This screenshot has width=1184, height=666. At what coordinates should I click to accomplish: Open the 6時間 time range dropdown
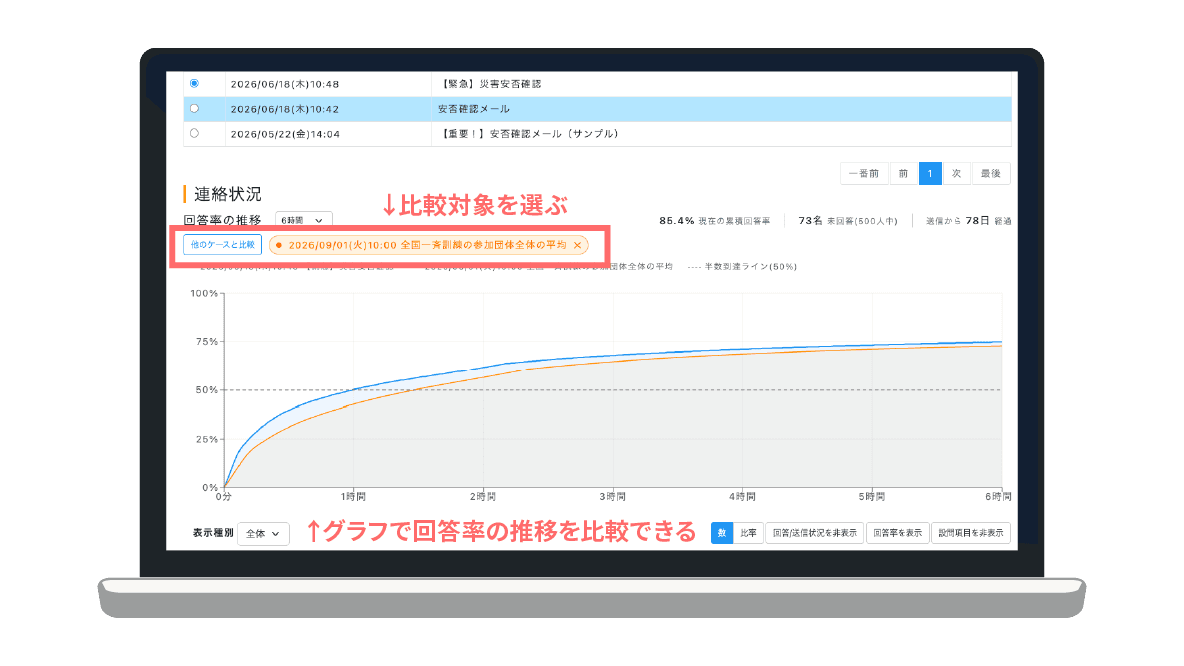303,220
